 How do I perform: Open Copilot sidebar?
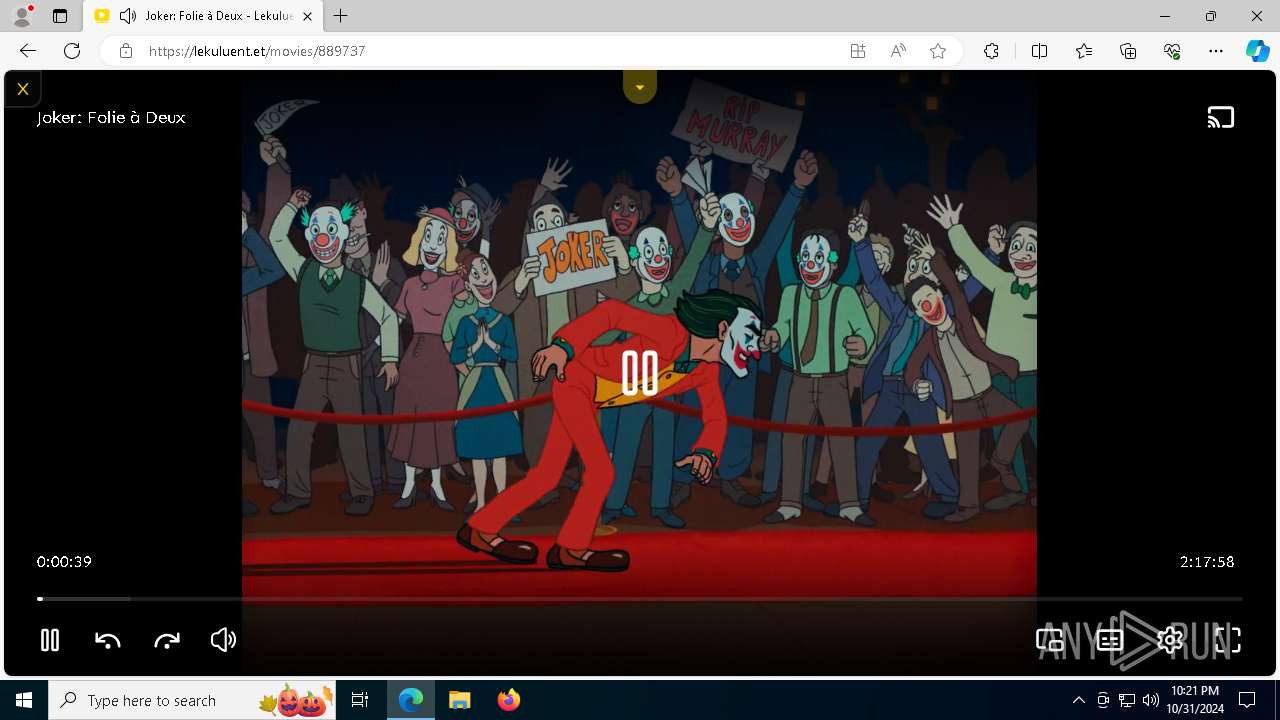point(1258,51)
